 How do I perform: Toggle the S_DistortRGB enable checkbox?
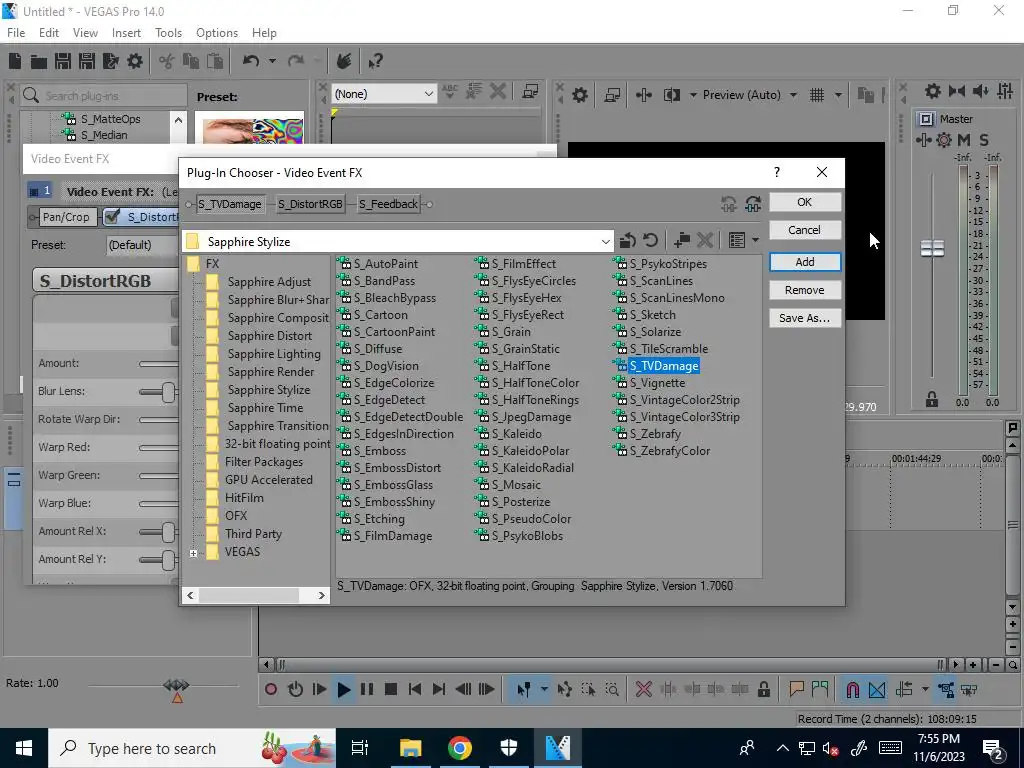point(112,216)
